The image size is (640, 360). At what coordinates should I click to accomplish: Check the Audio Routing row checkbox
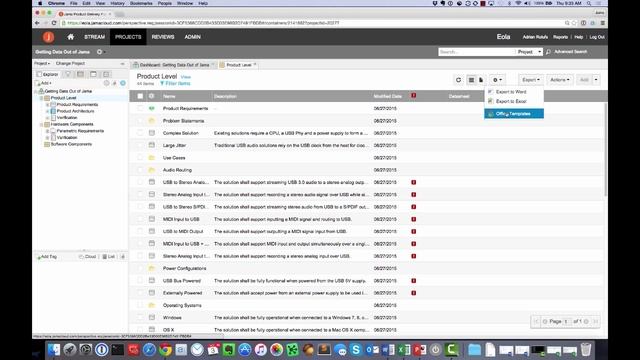(x=140, y=170)
